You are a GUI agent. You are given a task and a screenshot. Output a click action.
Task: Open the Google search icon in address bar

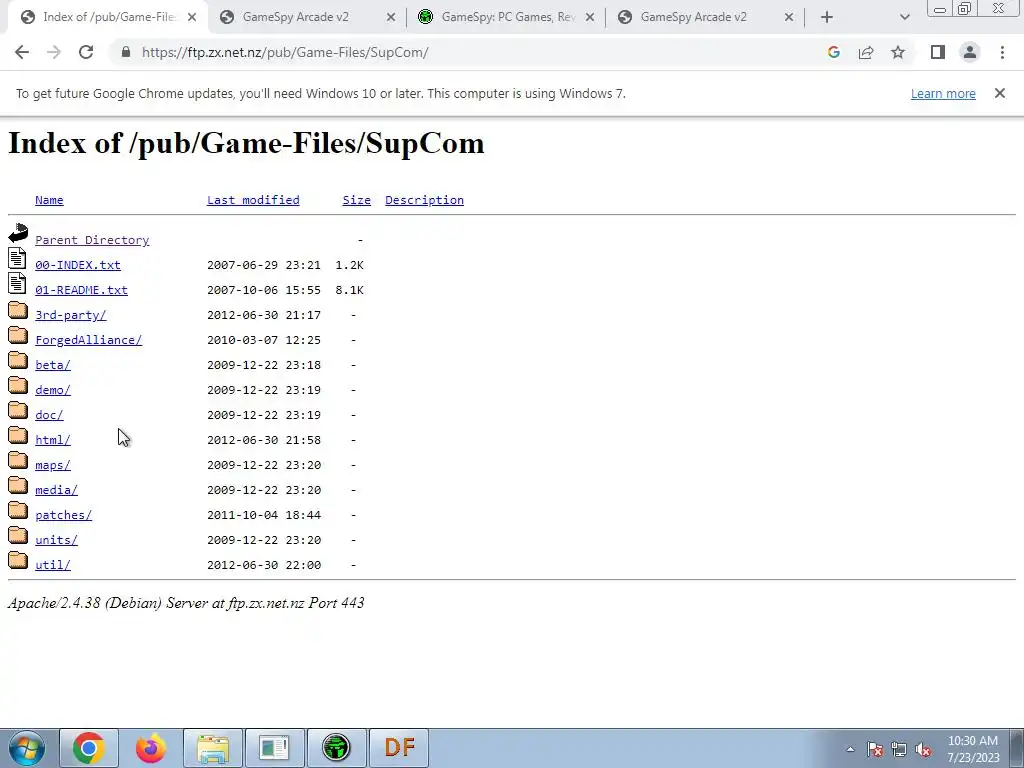[x=833, y=52]
